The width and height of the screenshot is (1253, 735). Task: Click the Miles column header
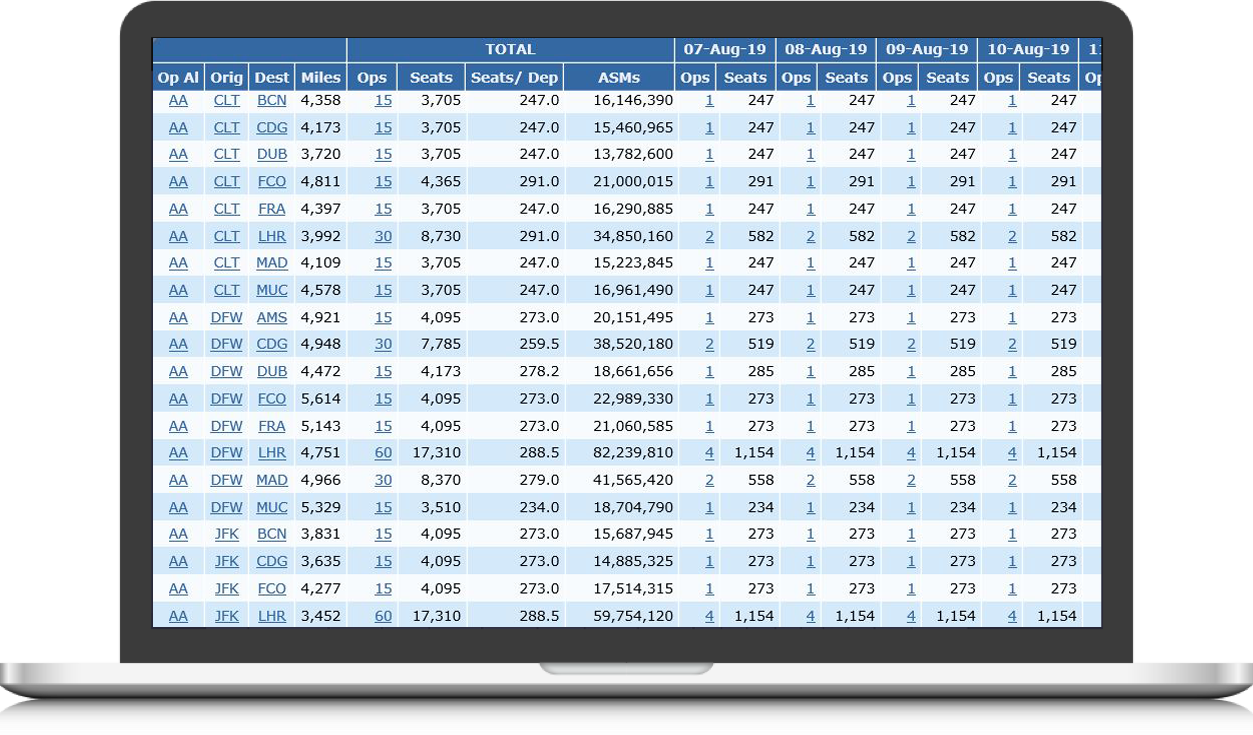(x=320, y=77)
